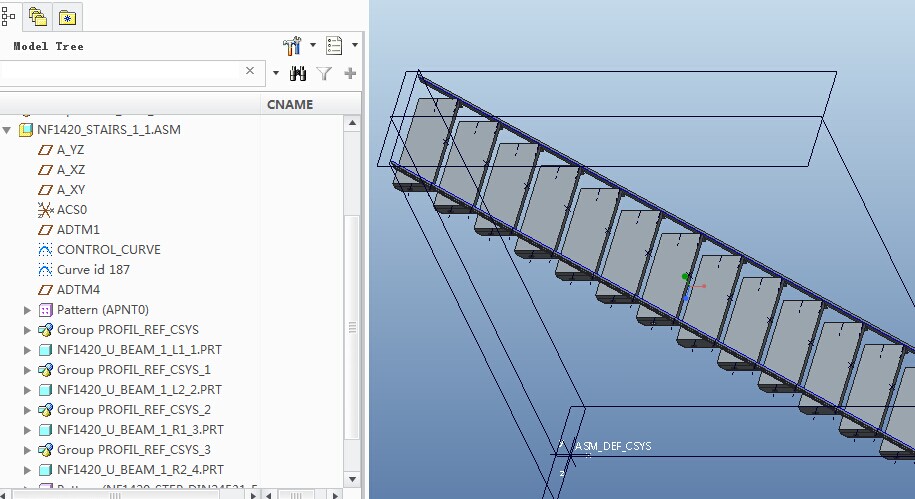Viewport: 915px width, 499px height.
Task: Click the Curve id 187 icon
Action: point(45,270)
